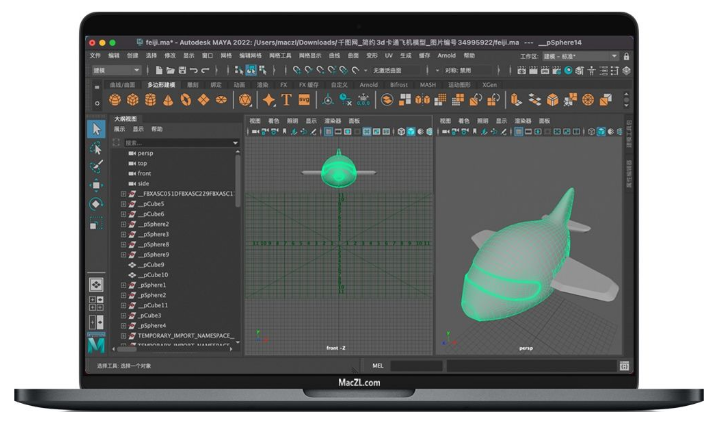
Task: Click the MEL command line input
Action: pos(416,366)
